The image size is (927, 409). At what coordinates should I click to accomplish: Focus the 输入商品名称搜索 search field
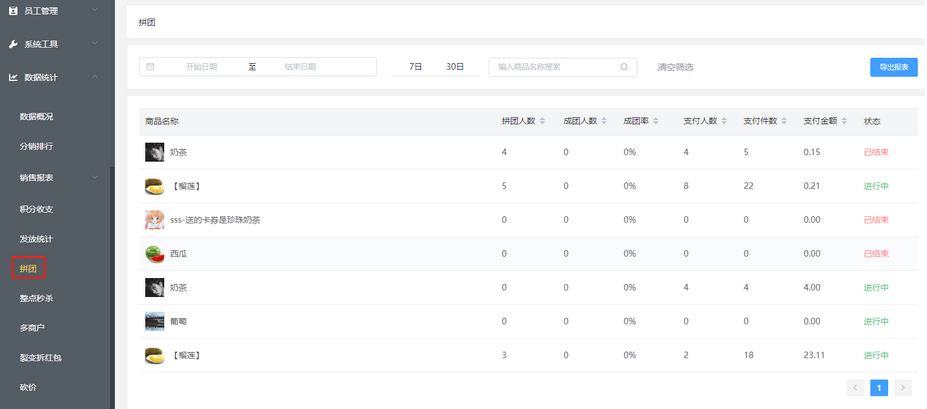[x=555, y=67]
